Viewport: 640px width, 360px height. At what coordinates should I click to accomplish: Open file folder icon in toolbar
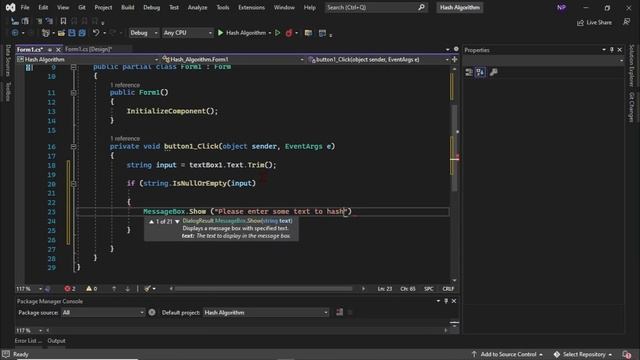point(61,33)
